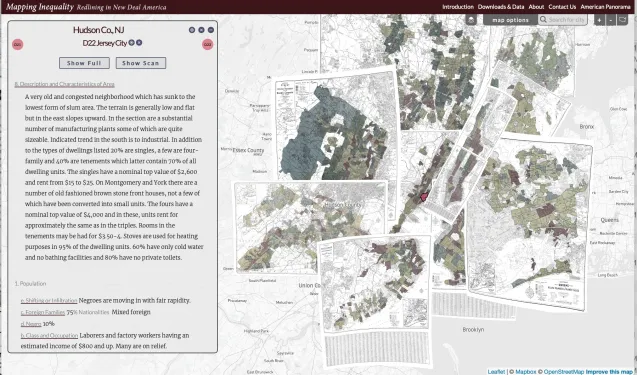The height and width of the screenshot is (375, 637).
Task: Click the Queens label on map
Action: (x=610, y=220)
